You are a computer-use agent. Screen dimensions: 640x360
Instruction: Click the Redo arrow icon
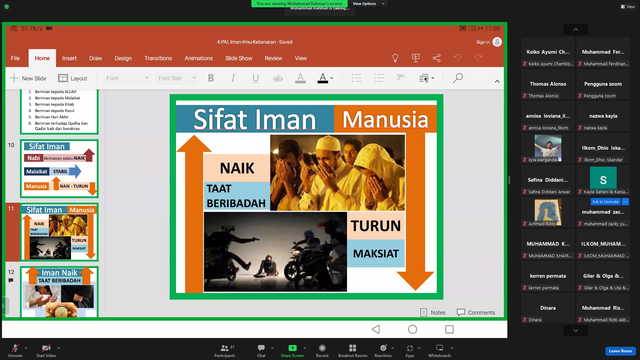coord(478,58)
